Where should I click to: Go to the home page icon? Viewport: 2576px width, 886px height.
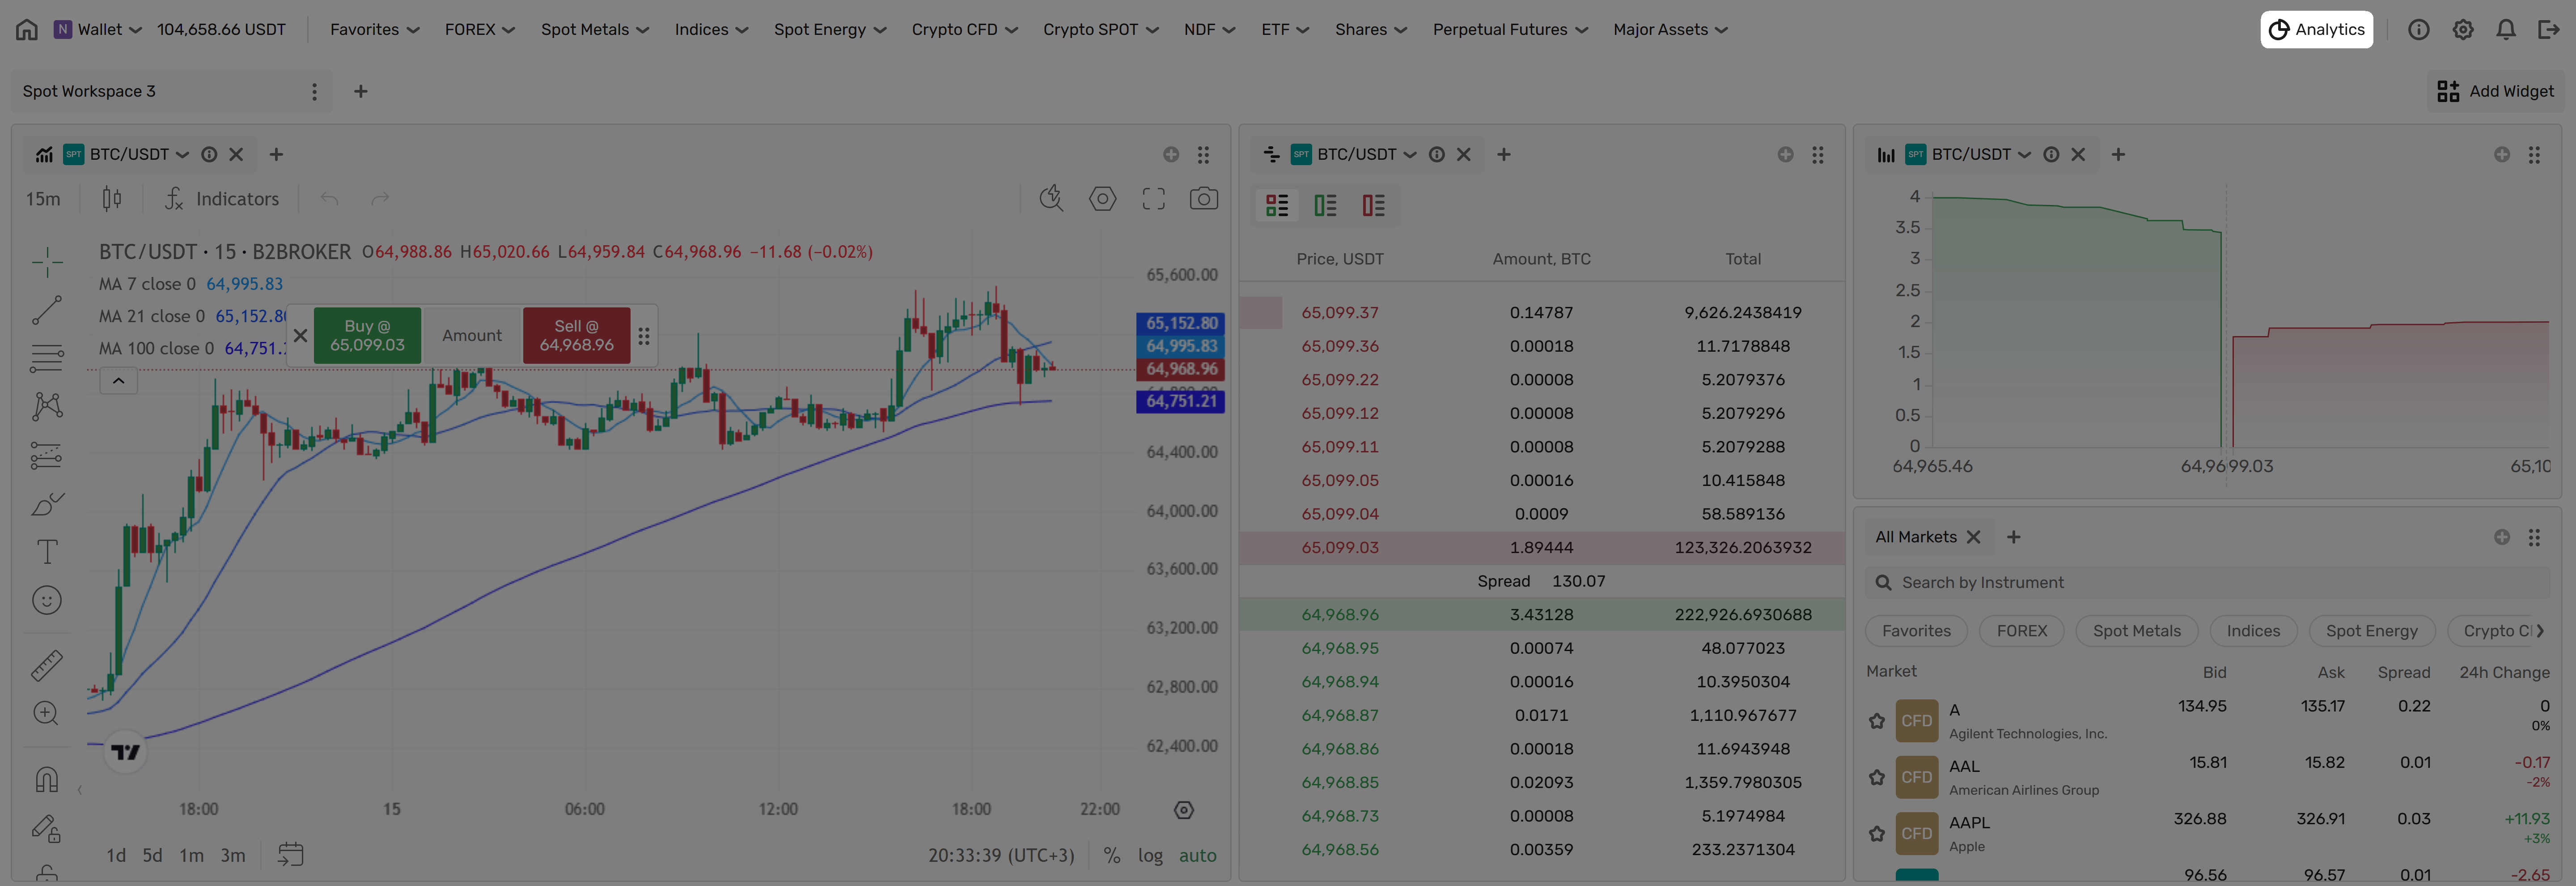point(27,29)
